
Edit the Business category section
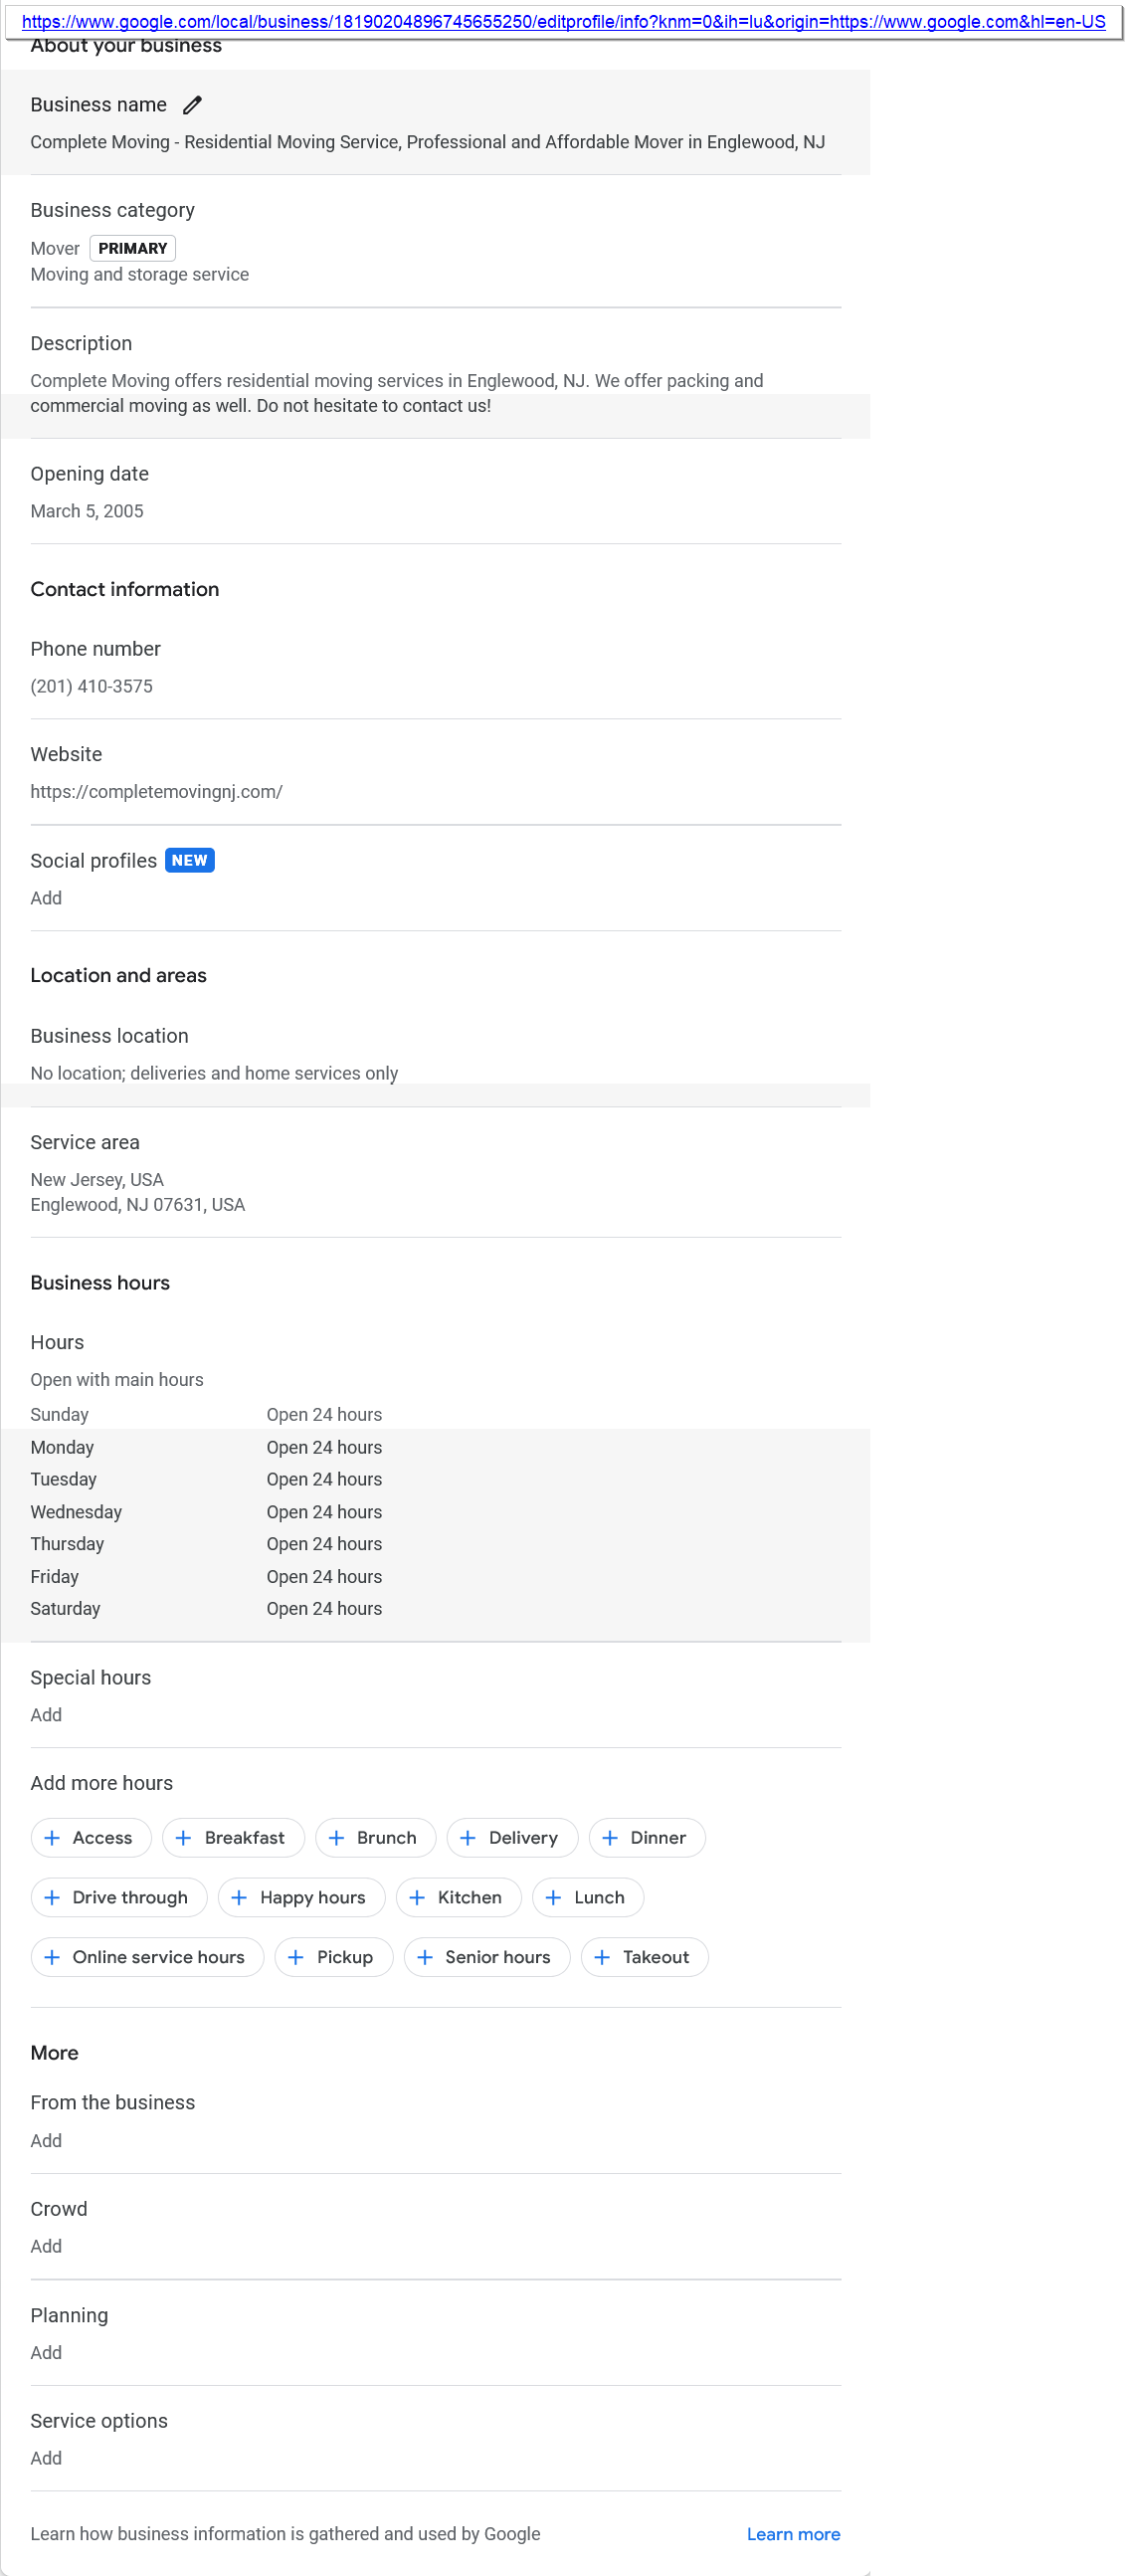(435, 241)
